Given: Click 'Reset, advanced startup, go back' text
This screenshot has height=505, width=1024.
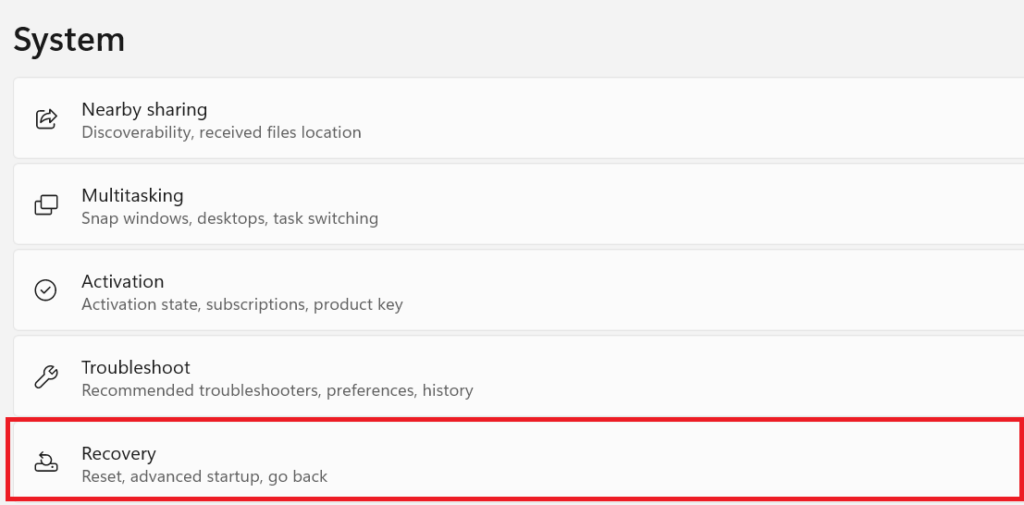Looking at the screenshot, I should 204,476.
